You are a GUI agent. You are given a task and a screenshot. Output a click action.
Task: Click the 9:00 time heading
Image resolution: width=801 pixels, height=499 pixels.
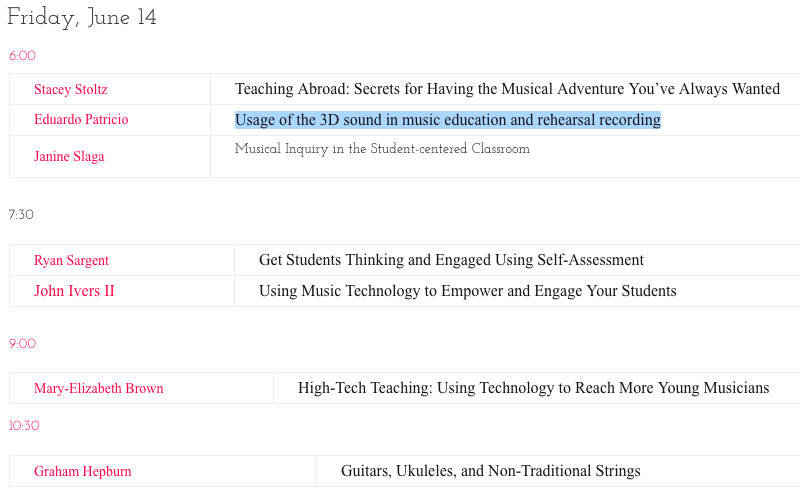[22, 343]
